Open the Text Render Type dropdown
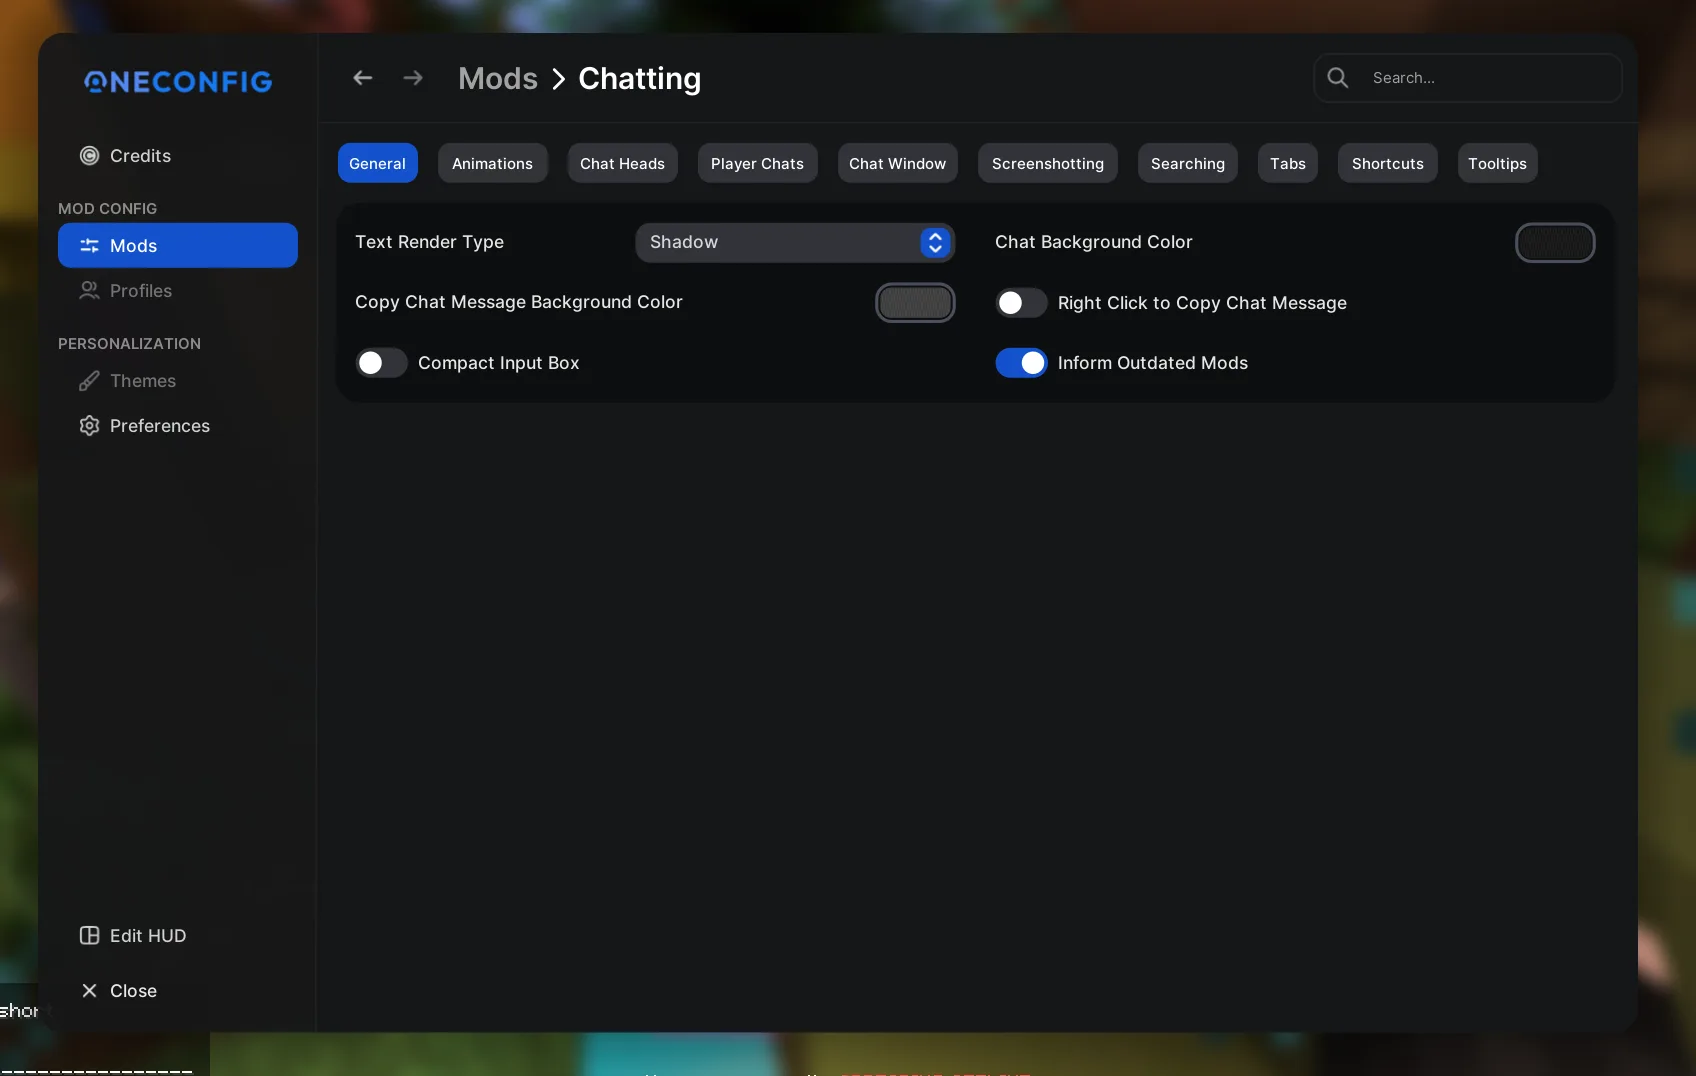Screen dimensions: 1696x1076 click(x=794, y=242)
